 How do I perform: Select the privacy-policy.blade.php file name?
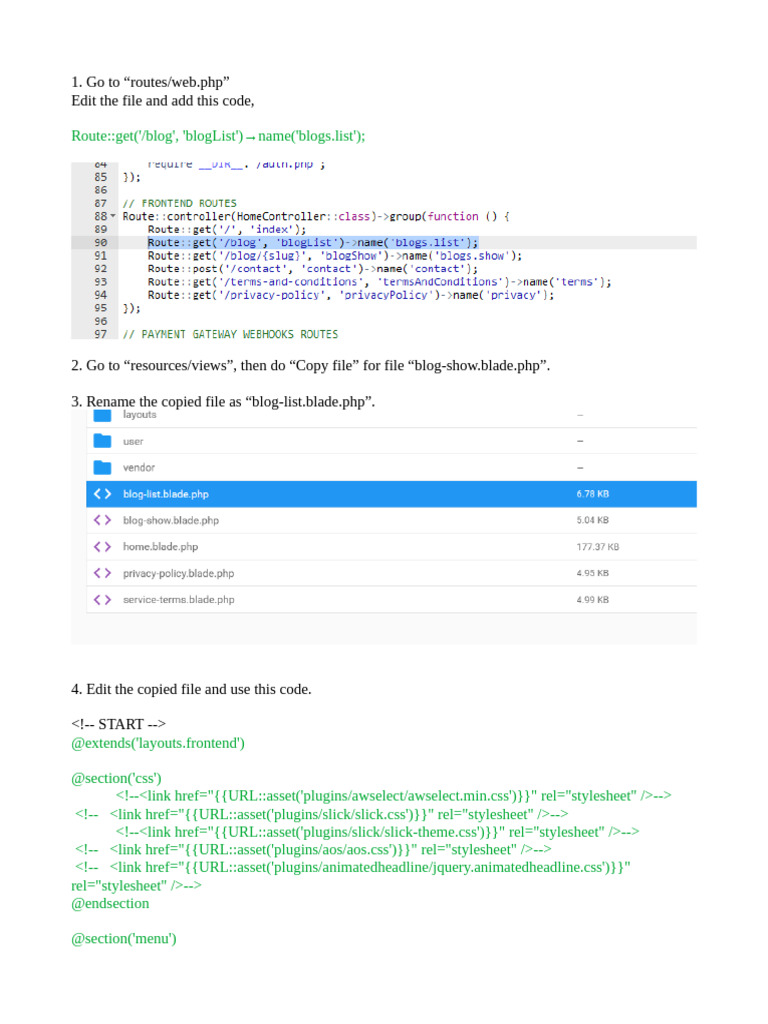point(178,573)
